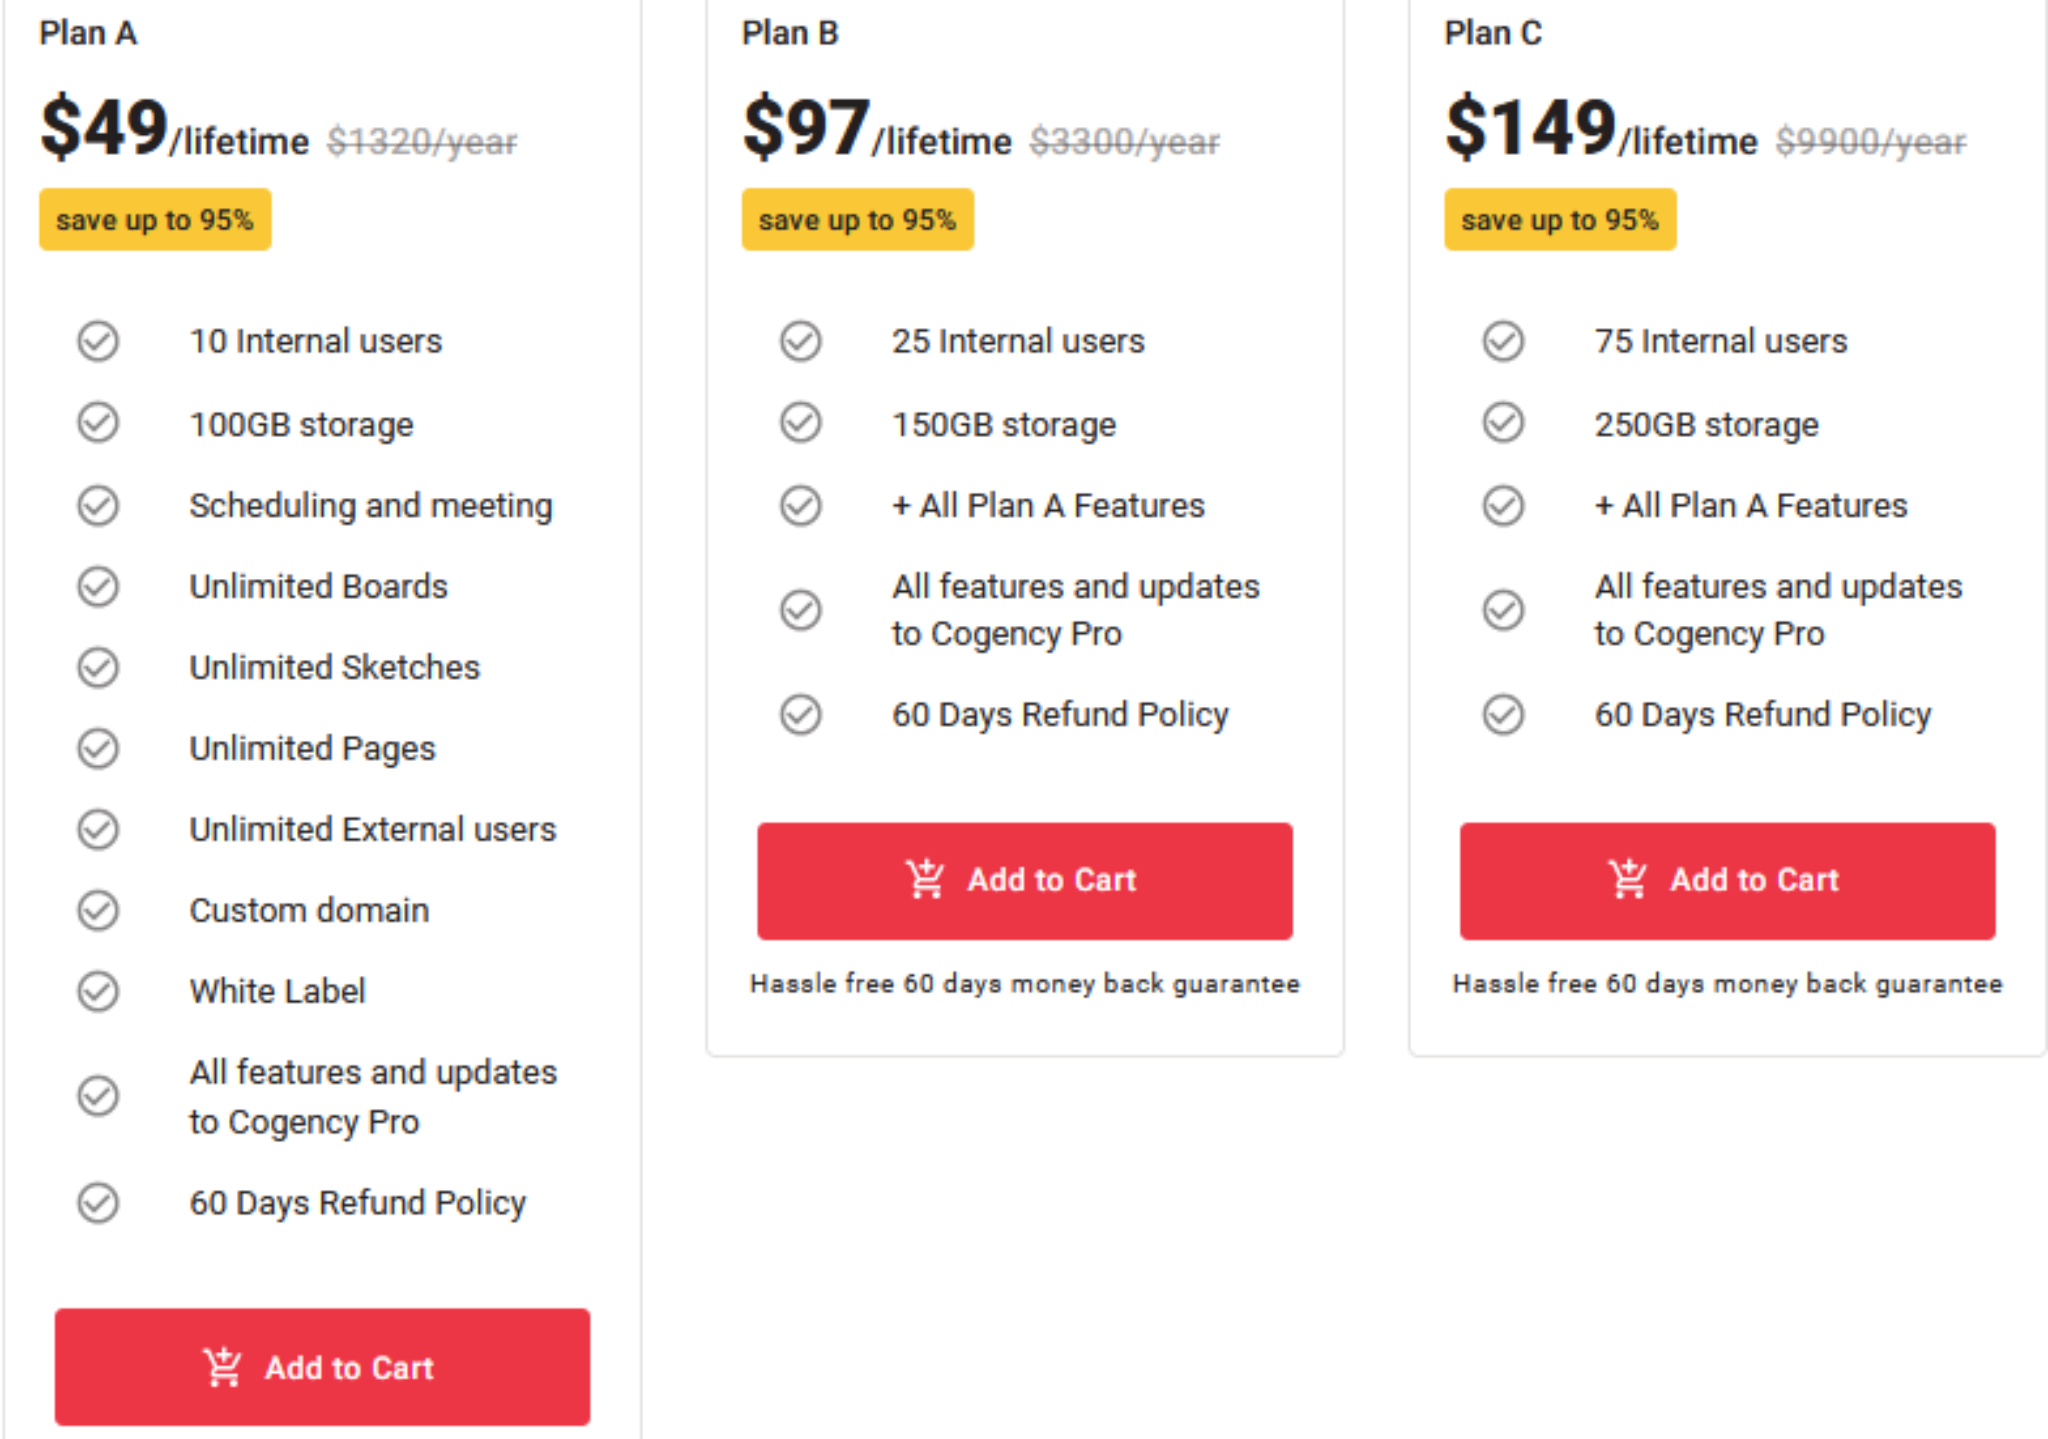Click checkmark beside Custom domain
Viewport: 2048px width, 1439px height.
(98, 910)
